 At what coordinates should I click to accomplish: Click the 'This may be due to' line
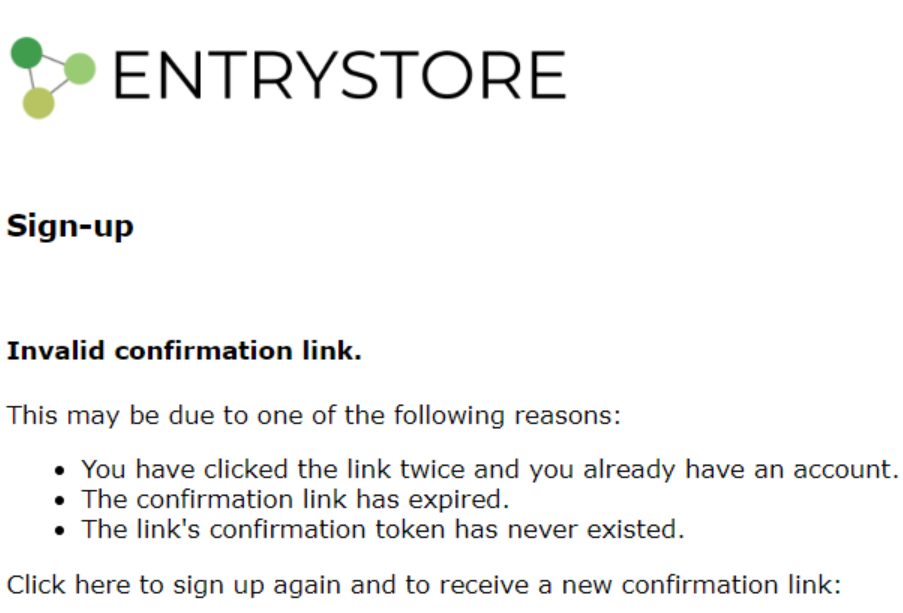[x=313, y=414]
